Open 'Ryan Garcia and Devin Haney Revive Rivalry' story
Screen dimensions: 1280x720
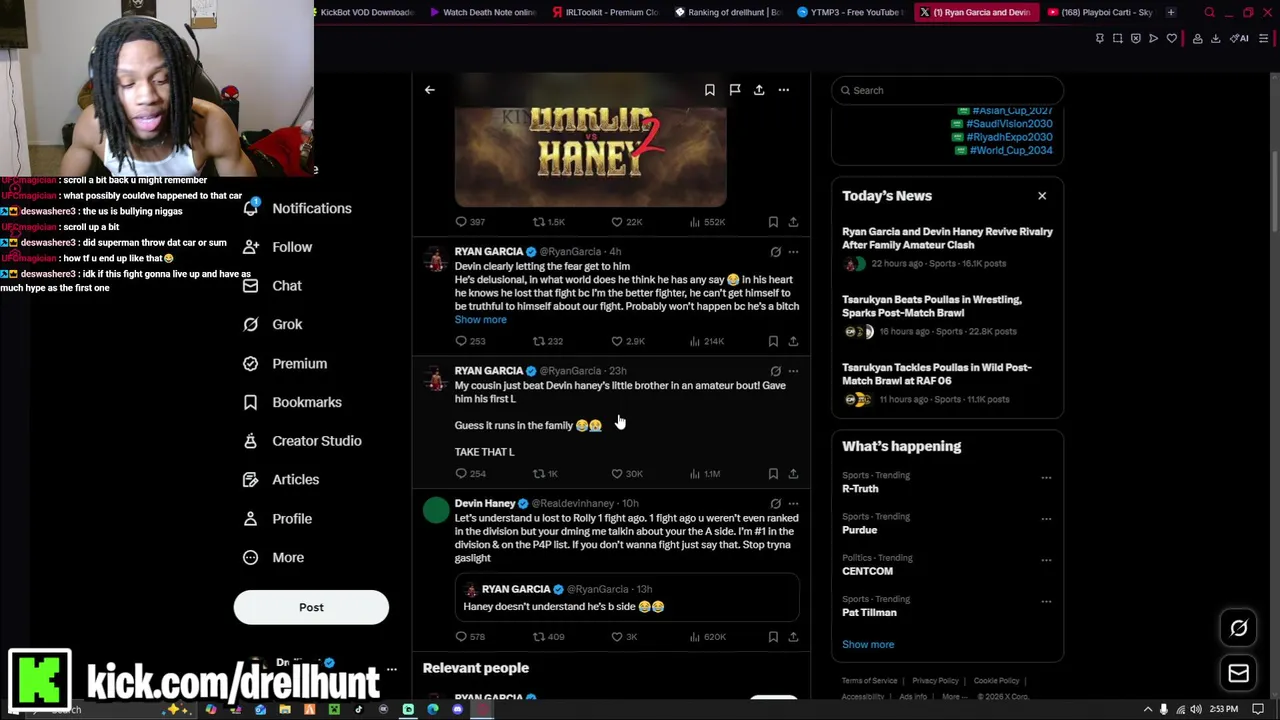coord(947,248)
